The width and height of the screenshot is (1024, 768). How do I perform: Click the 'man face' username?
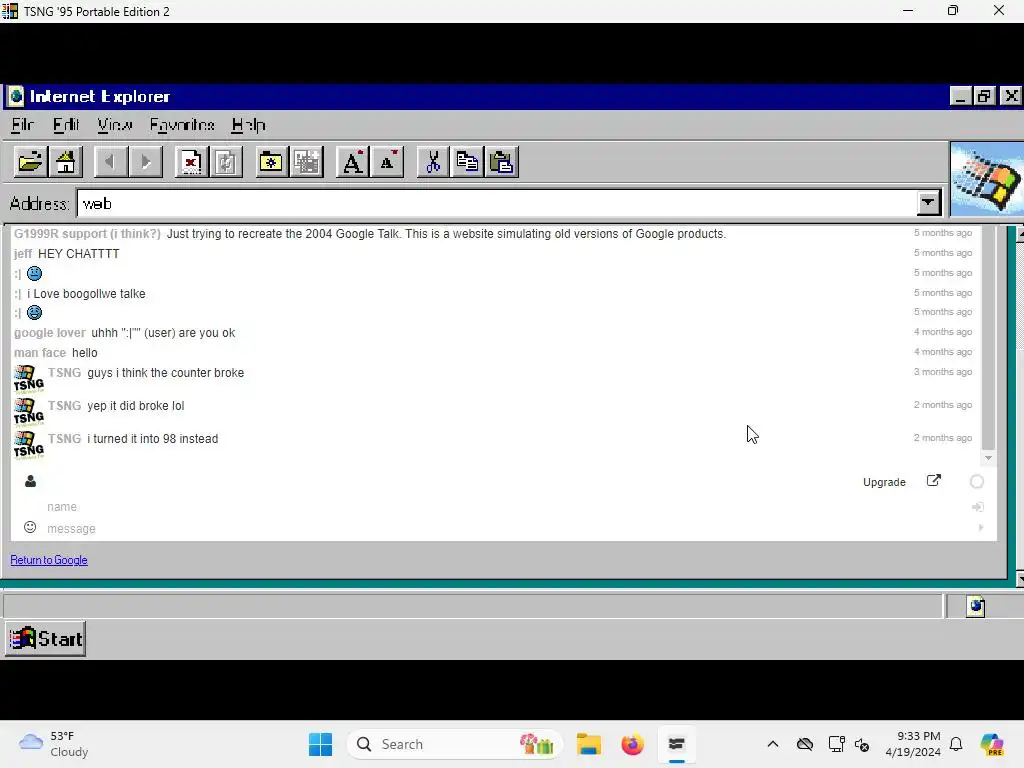40,353
